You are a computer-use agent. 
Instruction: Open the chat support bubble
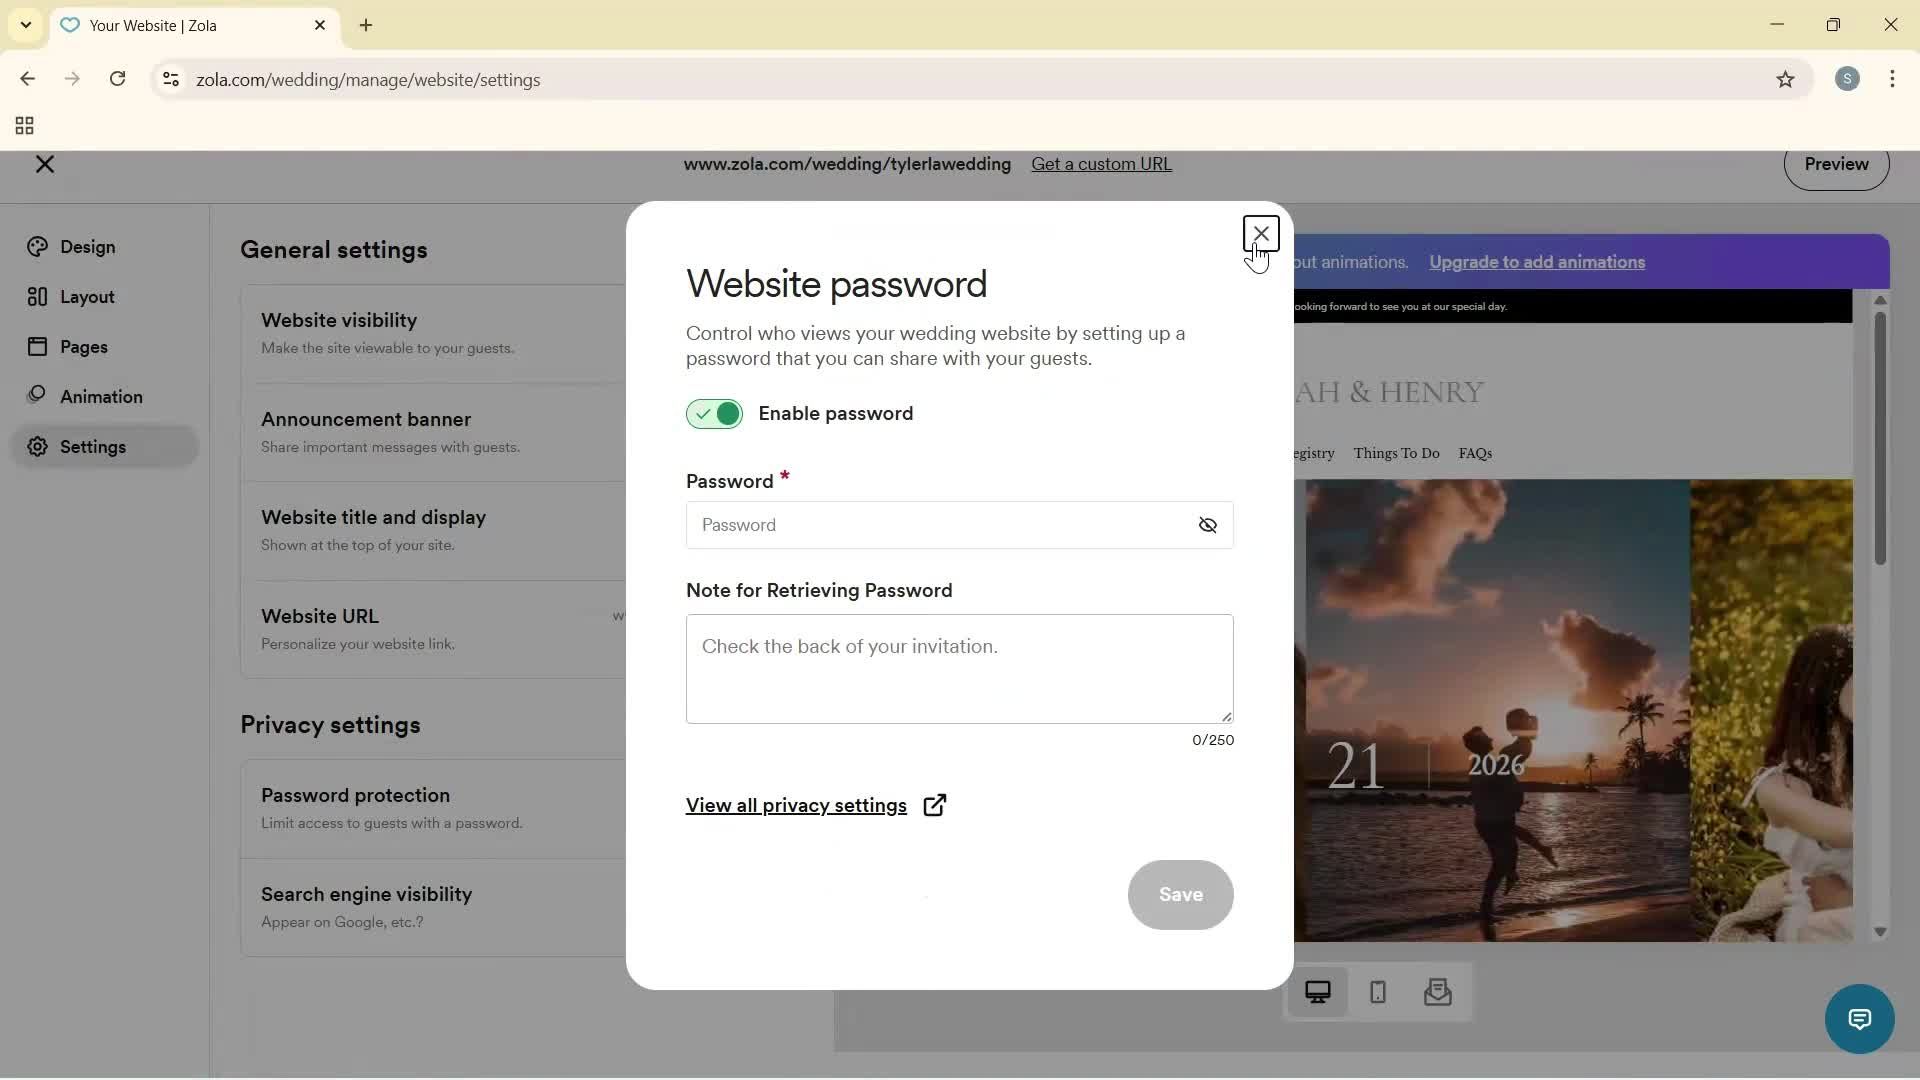click(x=1859, y=1019)
